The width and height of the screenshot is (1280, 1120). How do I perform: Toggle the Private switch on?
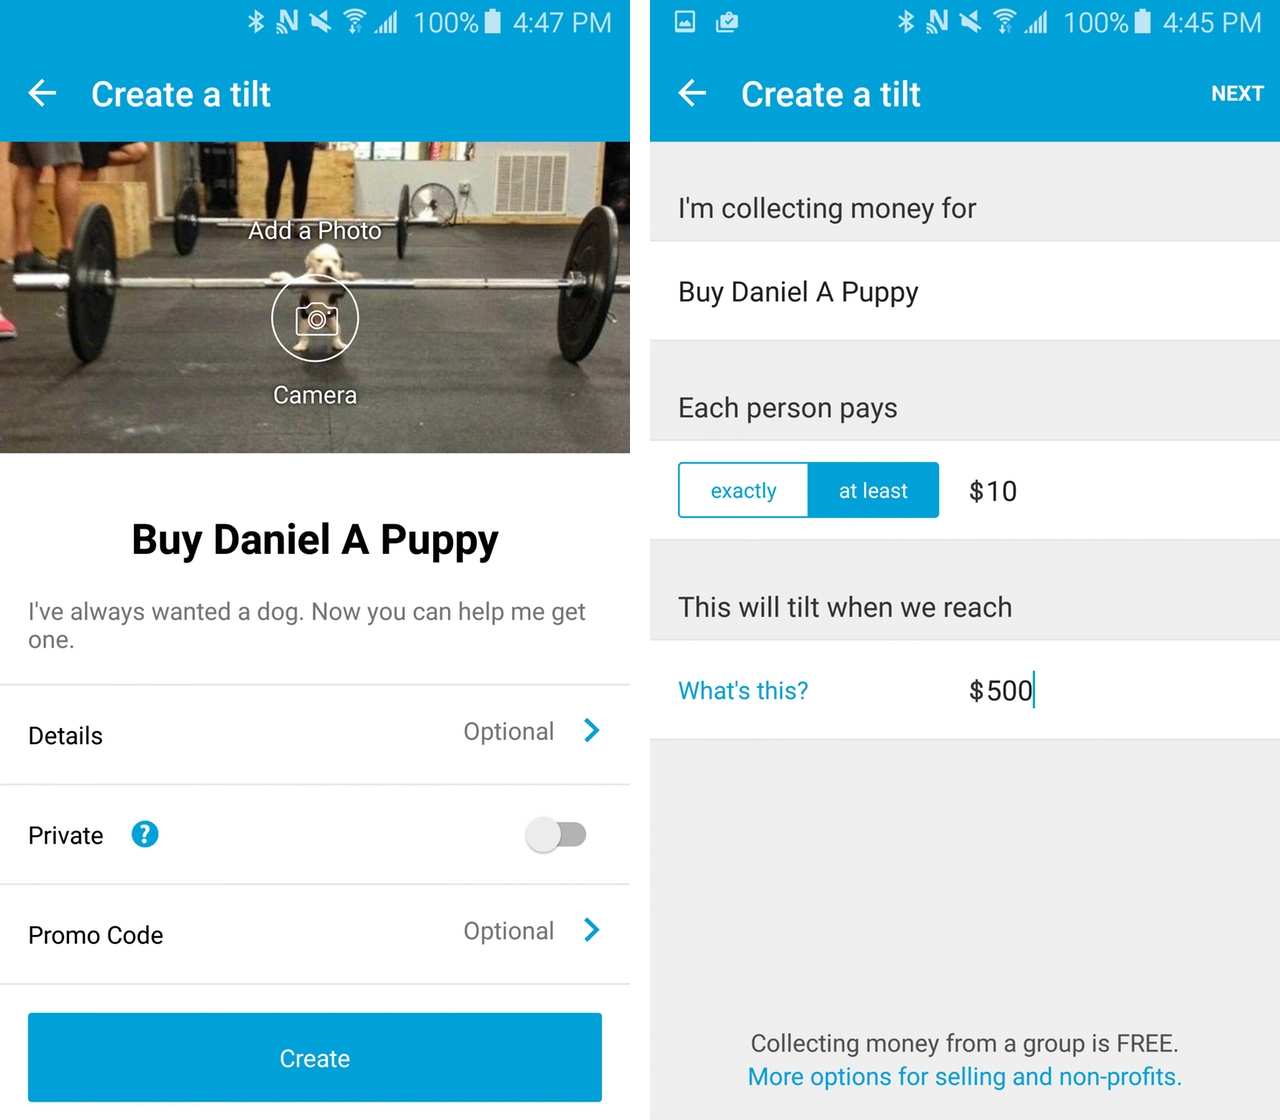coord(556,834)
